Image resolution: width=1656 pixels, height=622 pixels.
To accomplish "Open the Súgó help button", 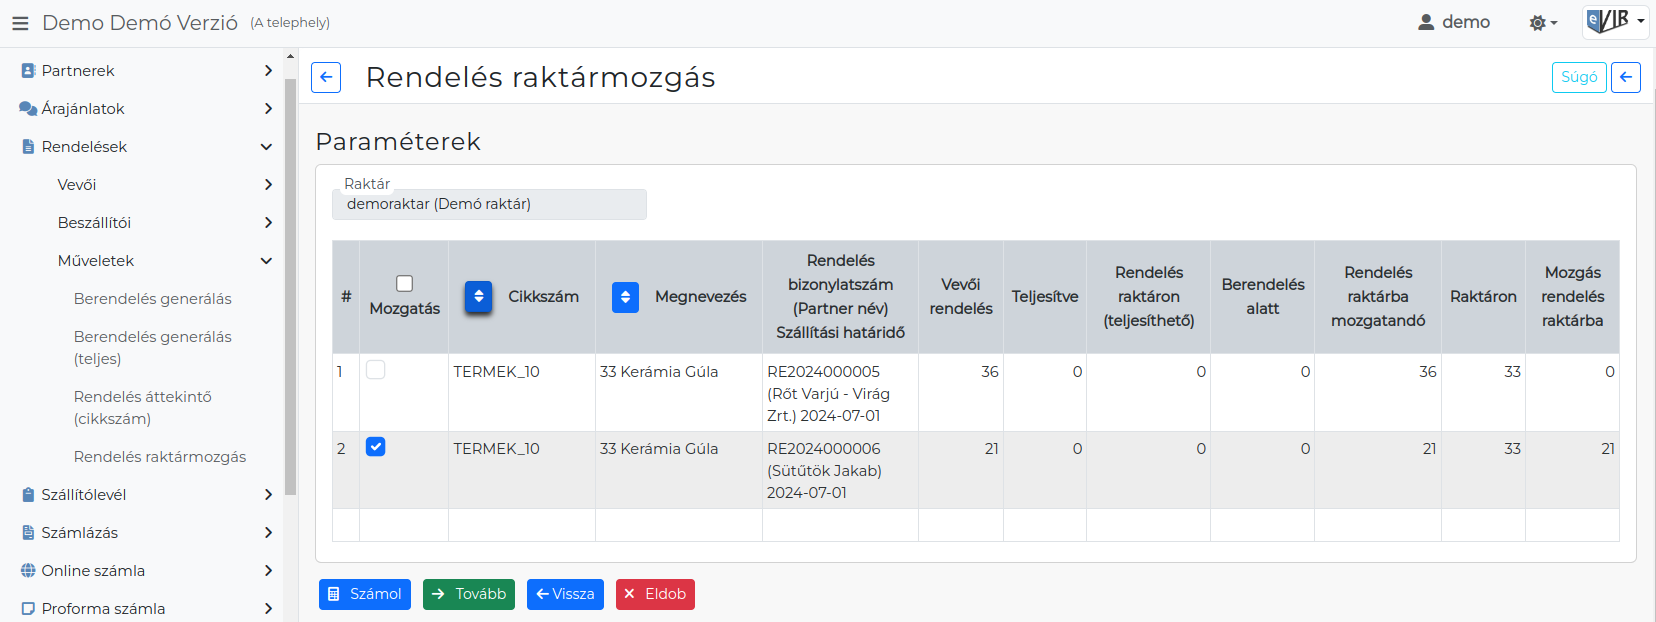I will pos(1579,77).
